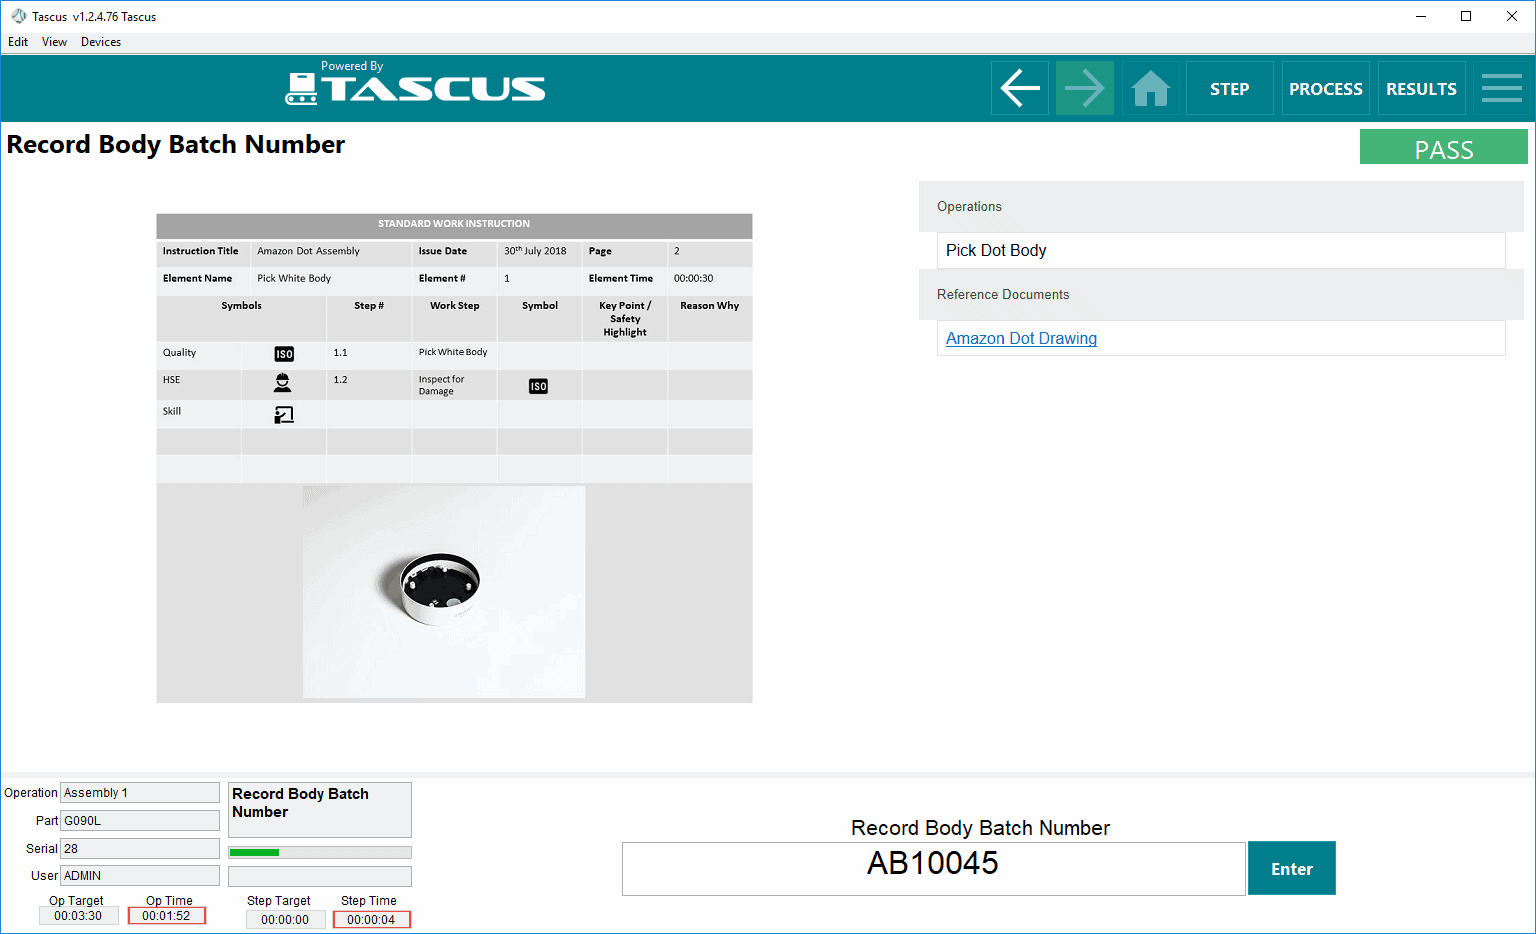
Task: Click the 30th July 2018 issue date
Action: (x=535, y=251)
